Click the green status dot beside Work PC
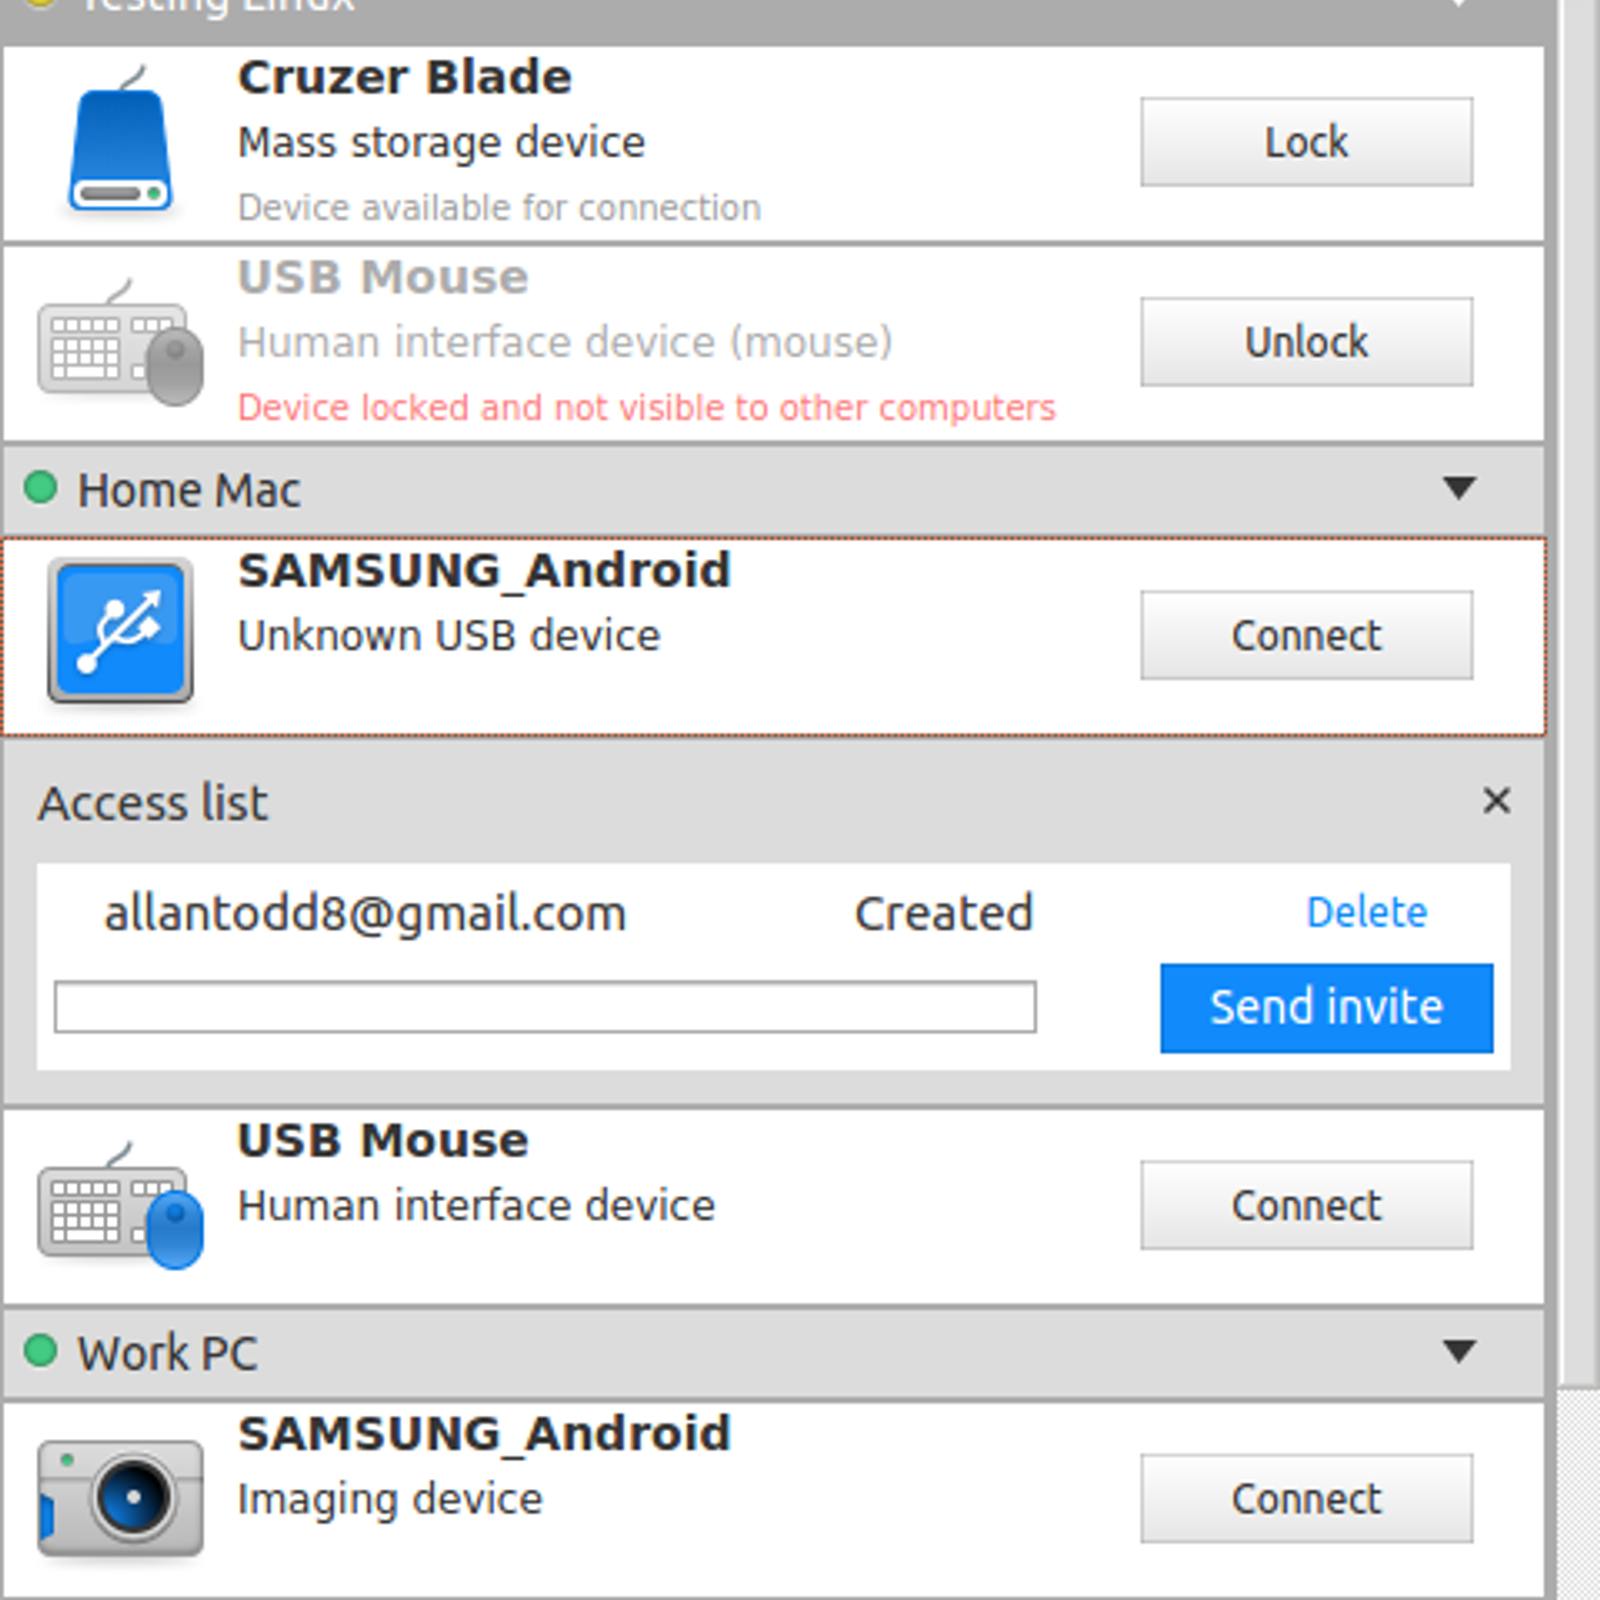The height and width of the screenshot is (1600, 1600). (x=41, y=1351)
